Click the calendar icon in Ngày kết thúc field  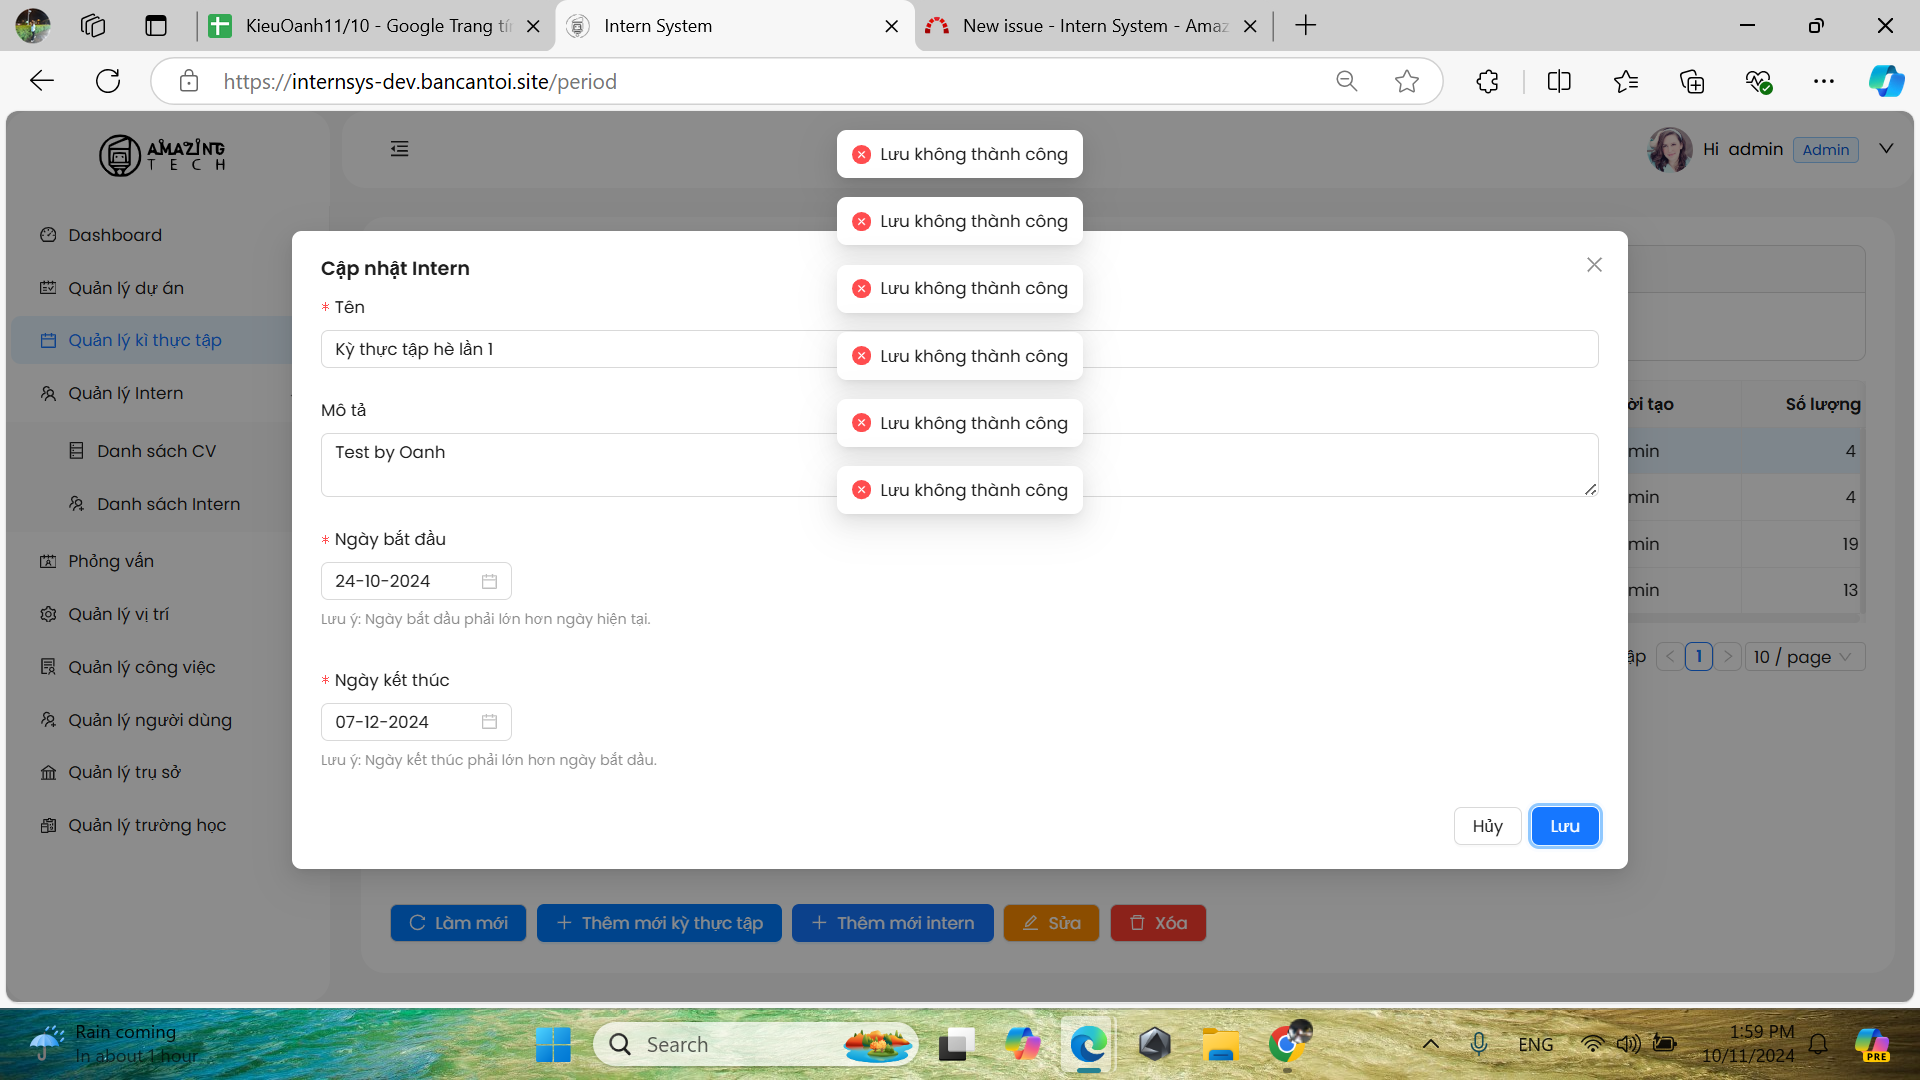(x=489, y=722)
